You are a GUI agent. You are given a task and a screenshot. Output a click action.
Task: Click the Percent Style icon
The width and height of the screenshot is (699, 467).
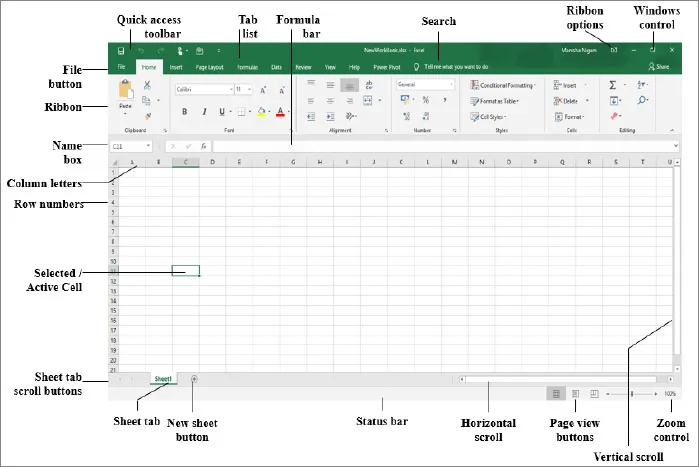pos(426,101)
